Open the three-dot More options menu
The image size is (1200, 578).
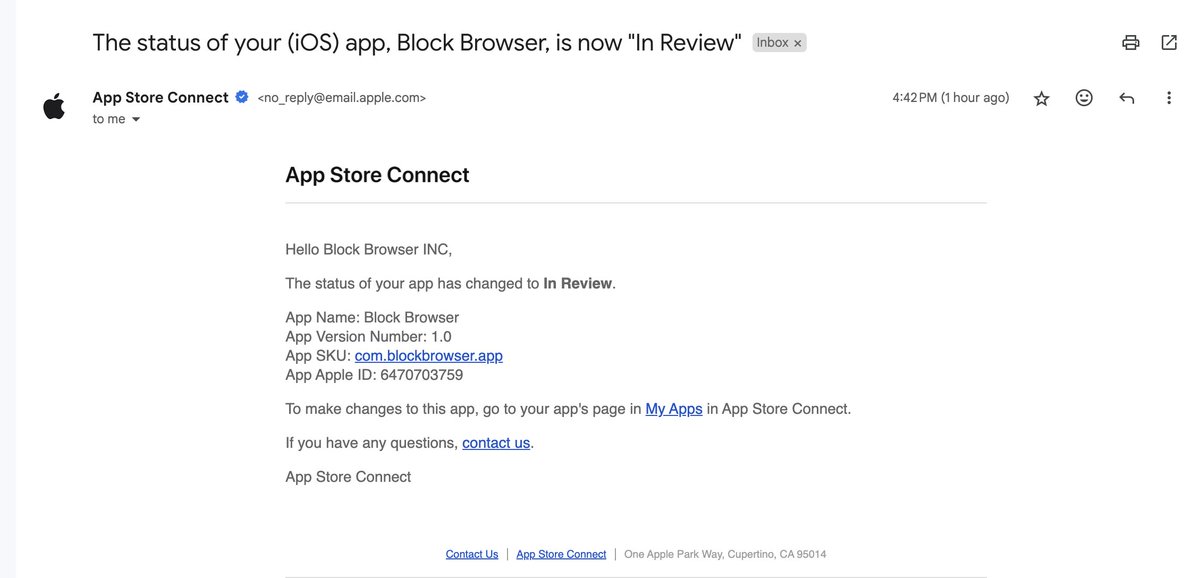[x=1169, y=98]
